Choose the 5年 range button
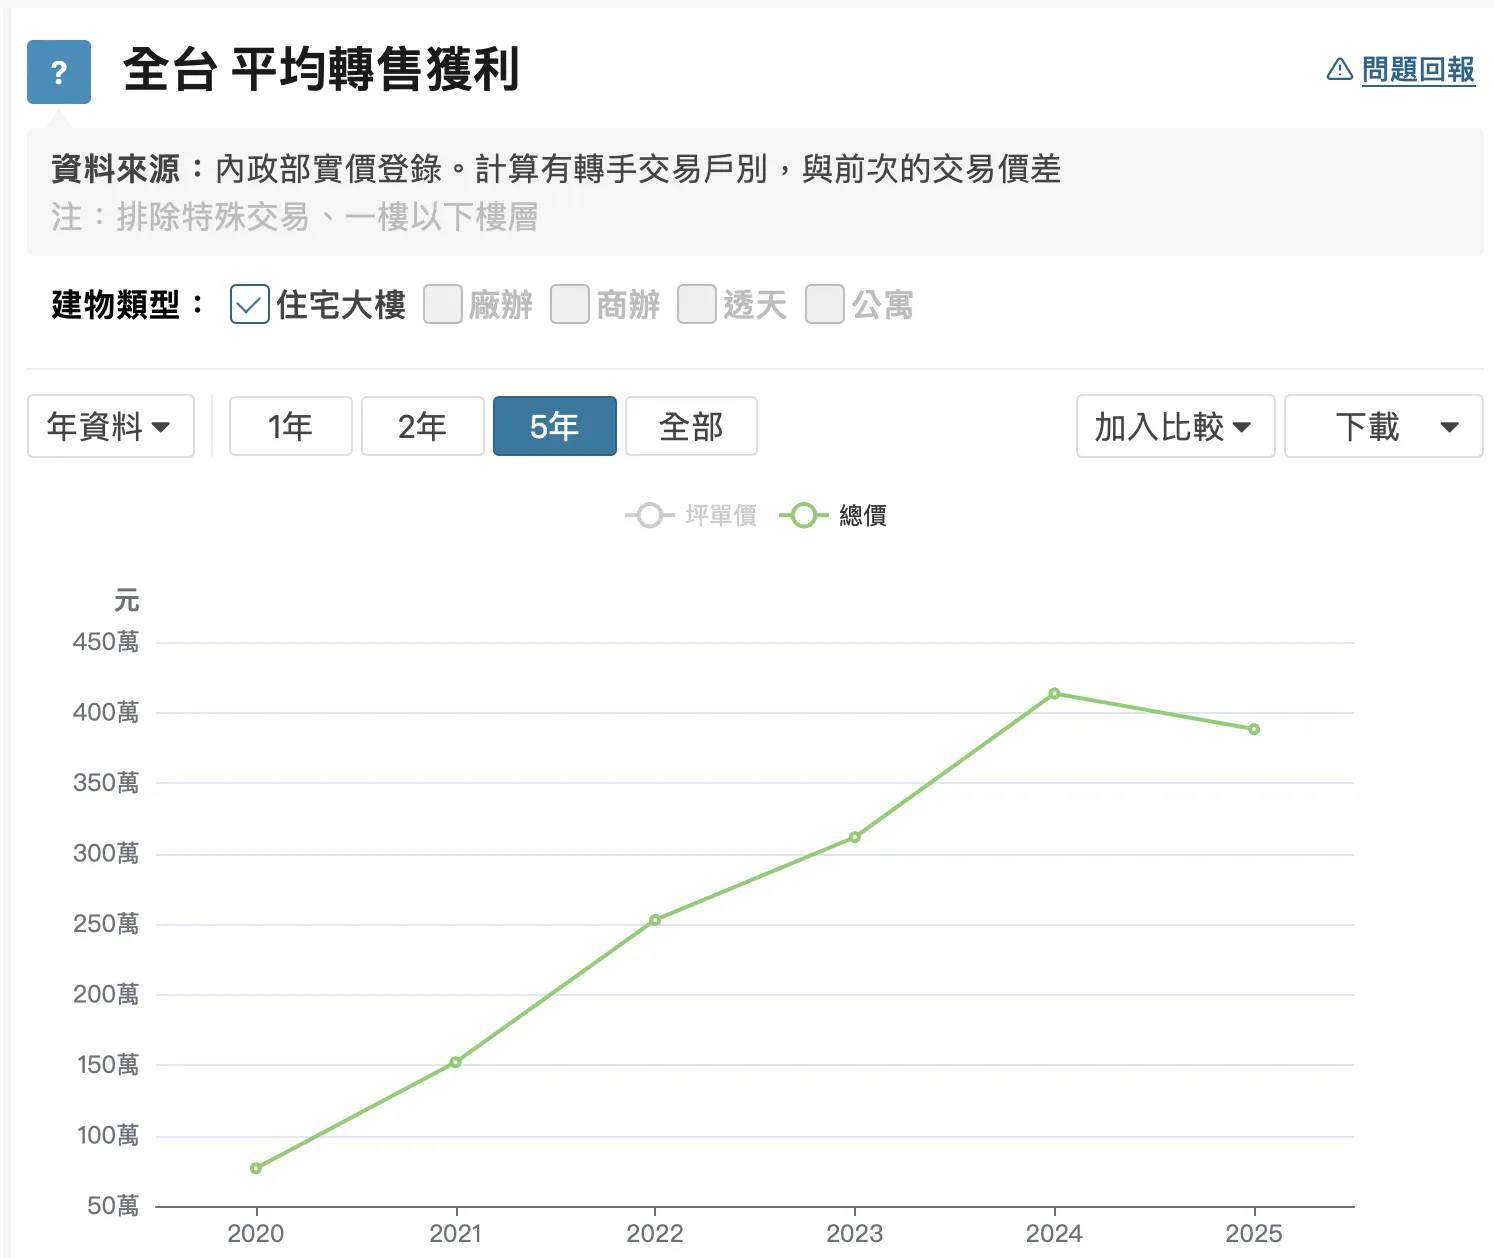 pos(554,426)
